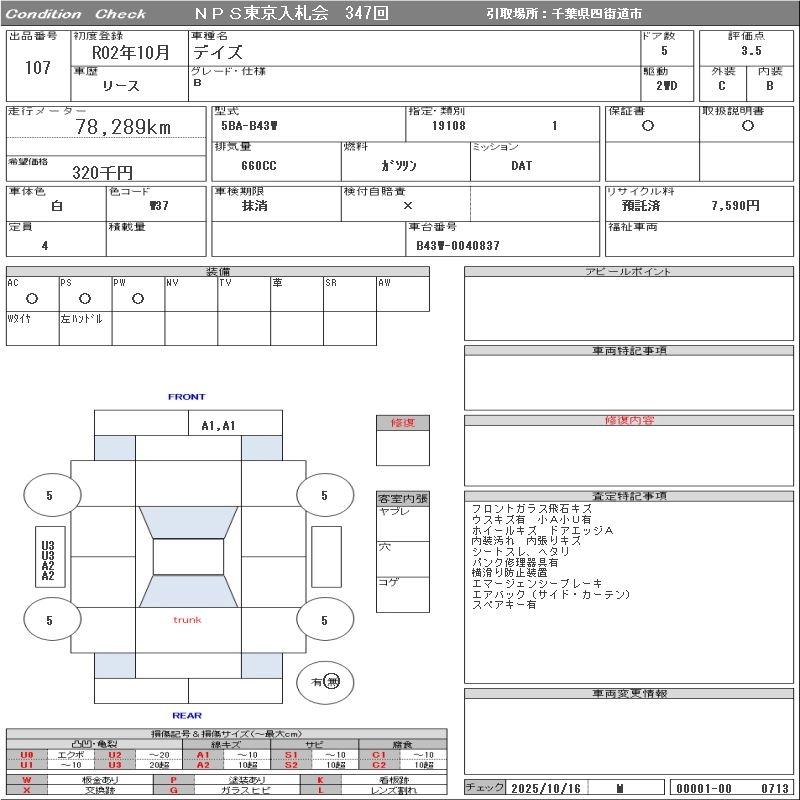
Task: Click the 修復 red header box
Action: tap(402, 423)
